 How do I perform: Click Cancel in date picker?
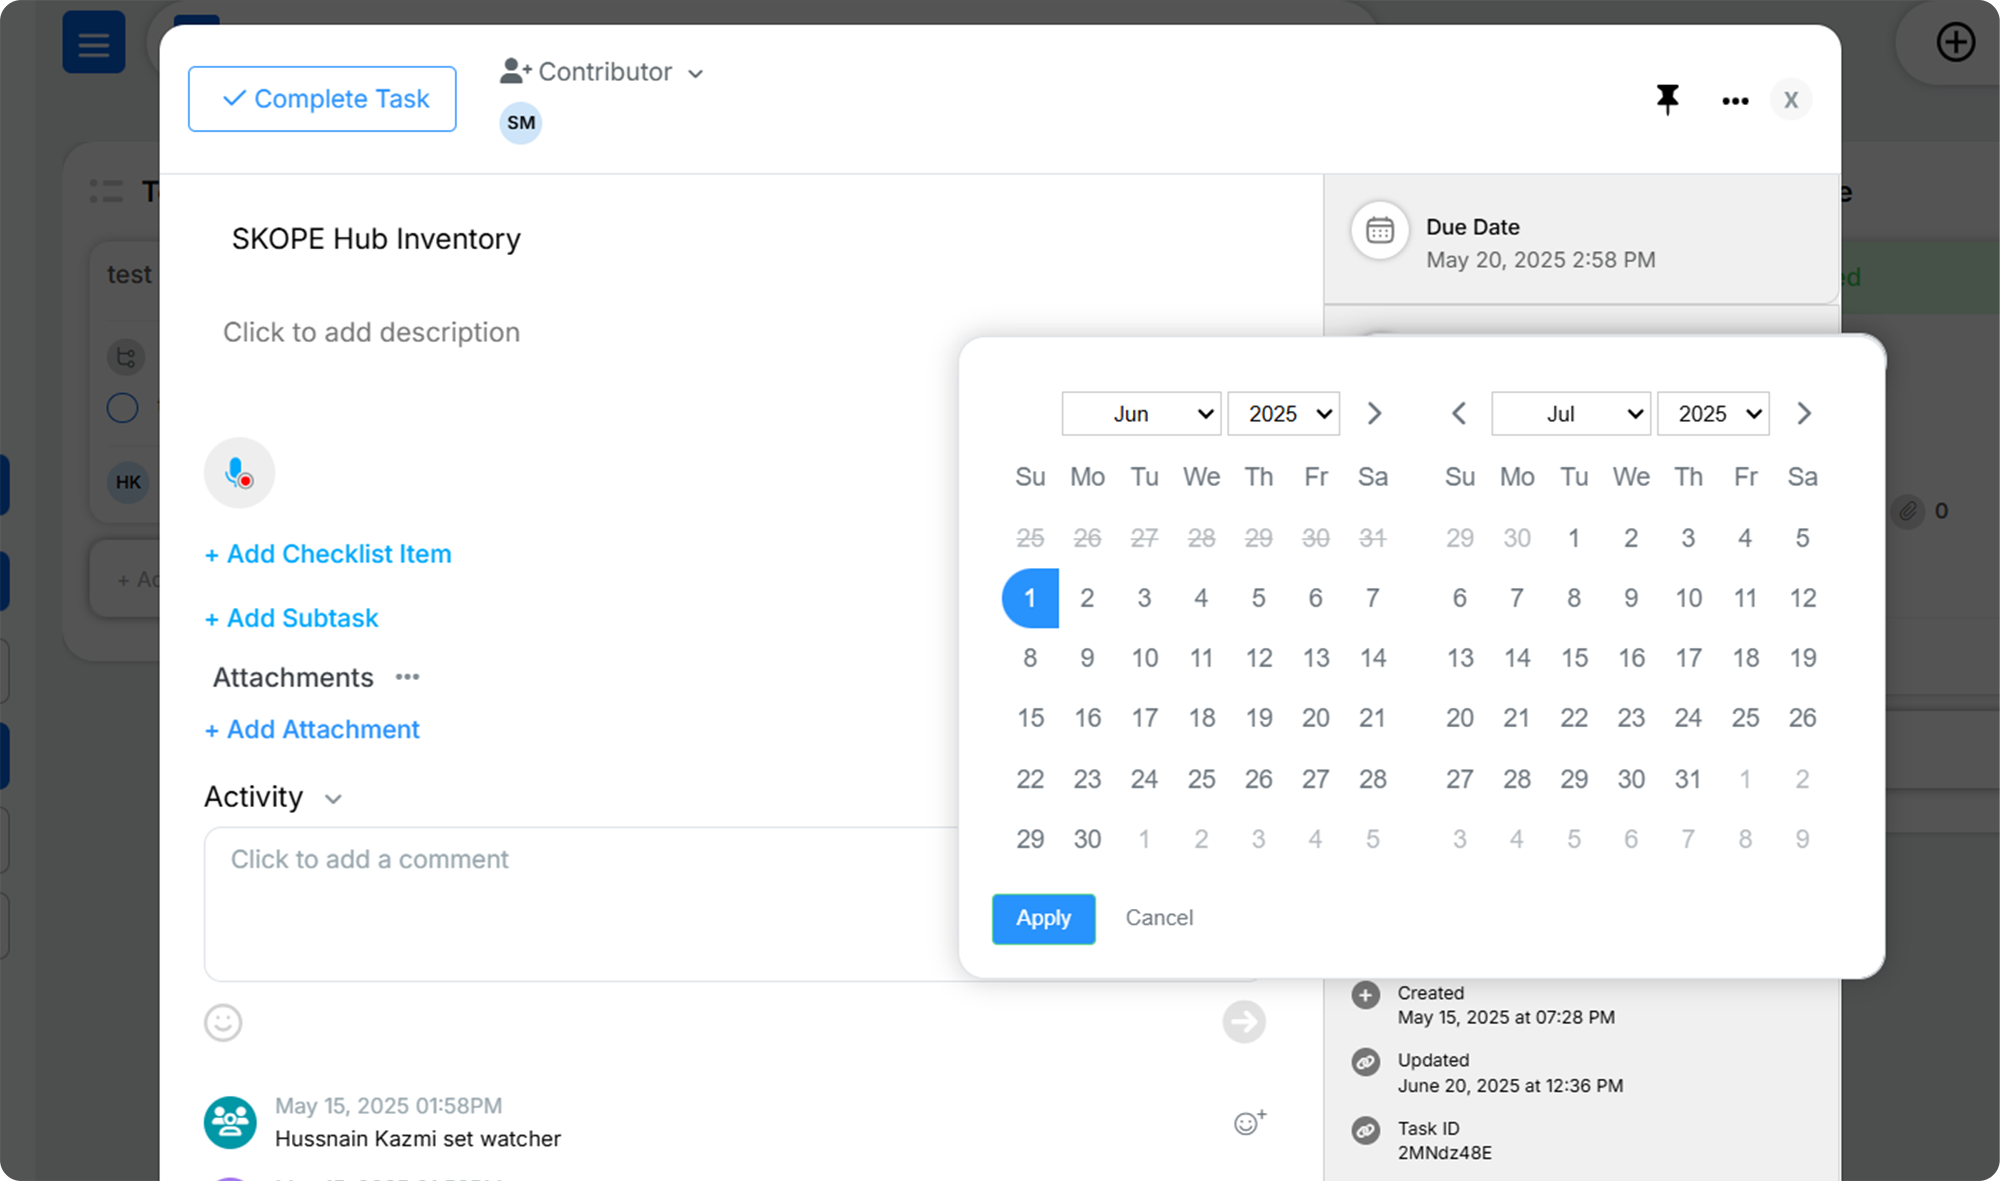pyautogui.click(x=1159, y=918)
